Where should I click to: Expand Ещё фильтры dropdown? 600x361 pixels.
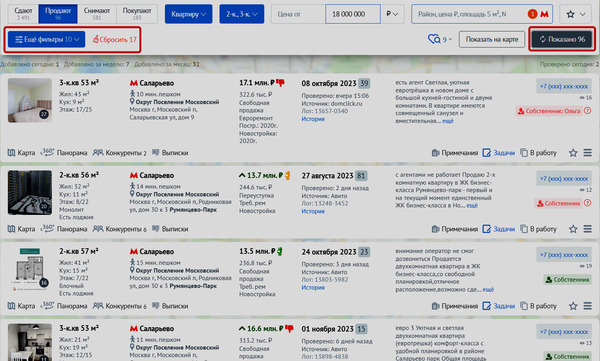tap(46, 39)
